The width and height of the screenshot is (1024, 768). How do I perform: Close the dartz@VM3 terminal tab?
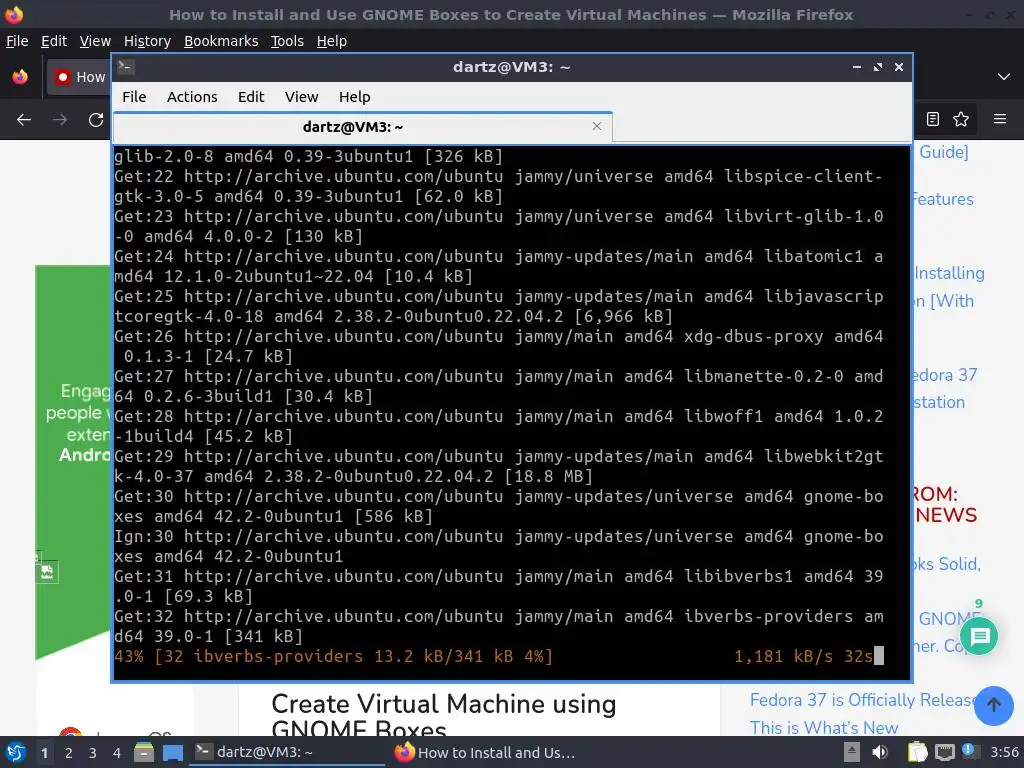(x=597, y=126)
